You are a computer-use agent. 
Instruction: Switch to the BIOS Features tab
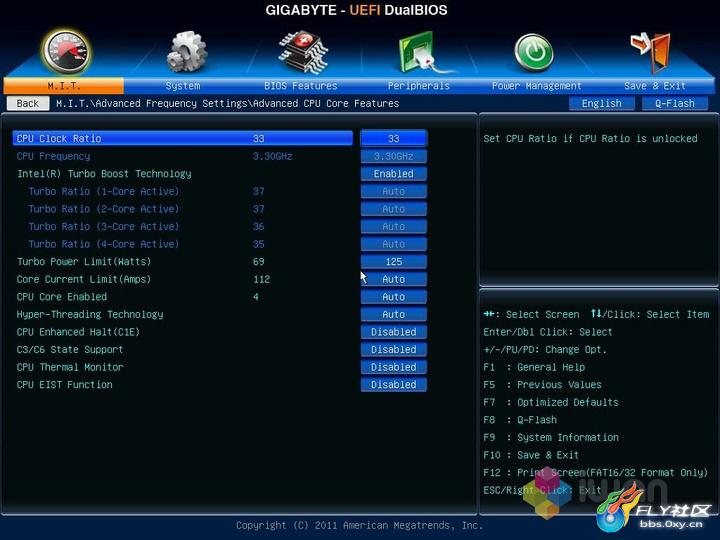(301, 86)
